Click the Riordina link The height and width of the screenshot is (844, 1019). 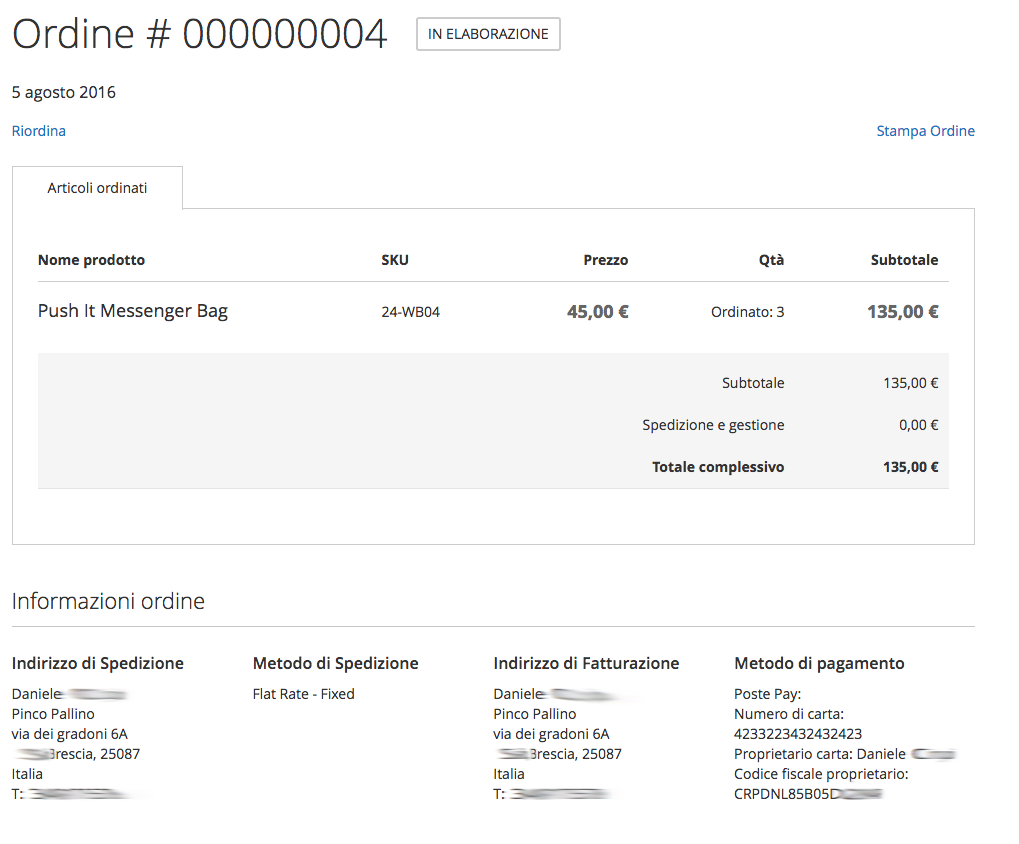click(x=38, y=131)
